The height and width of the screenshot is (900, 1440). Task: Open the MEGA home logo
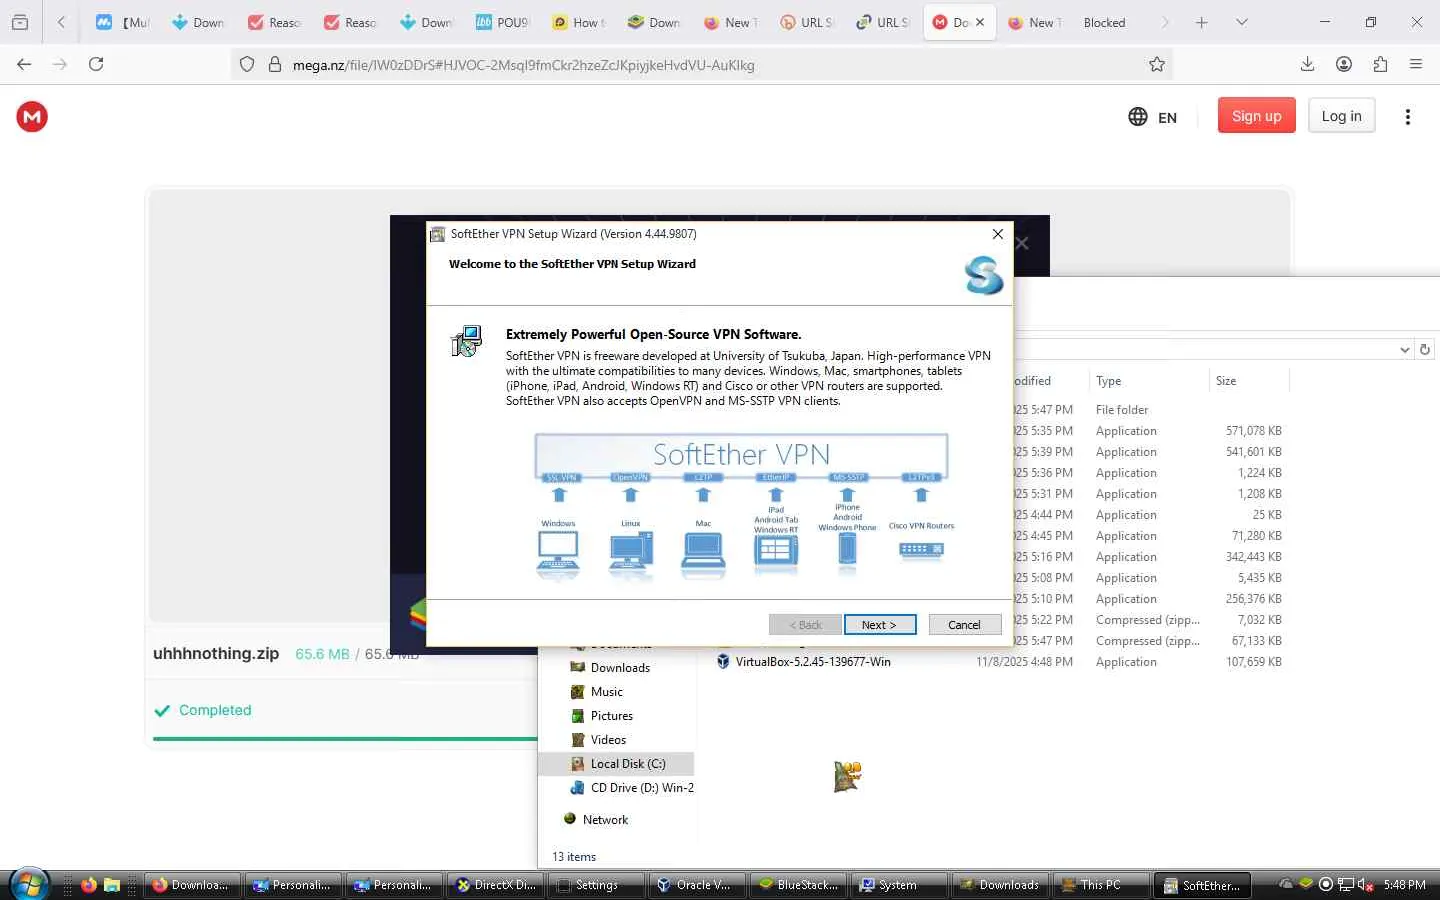click(x=32, y=117)
